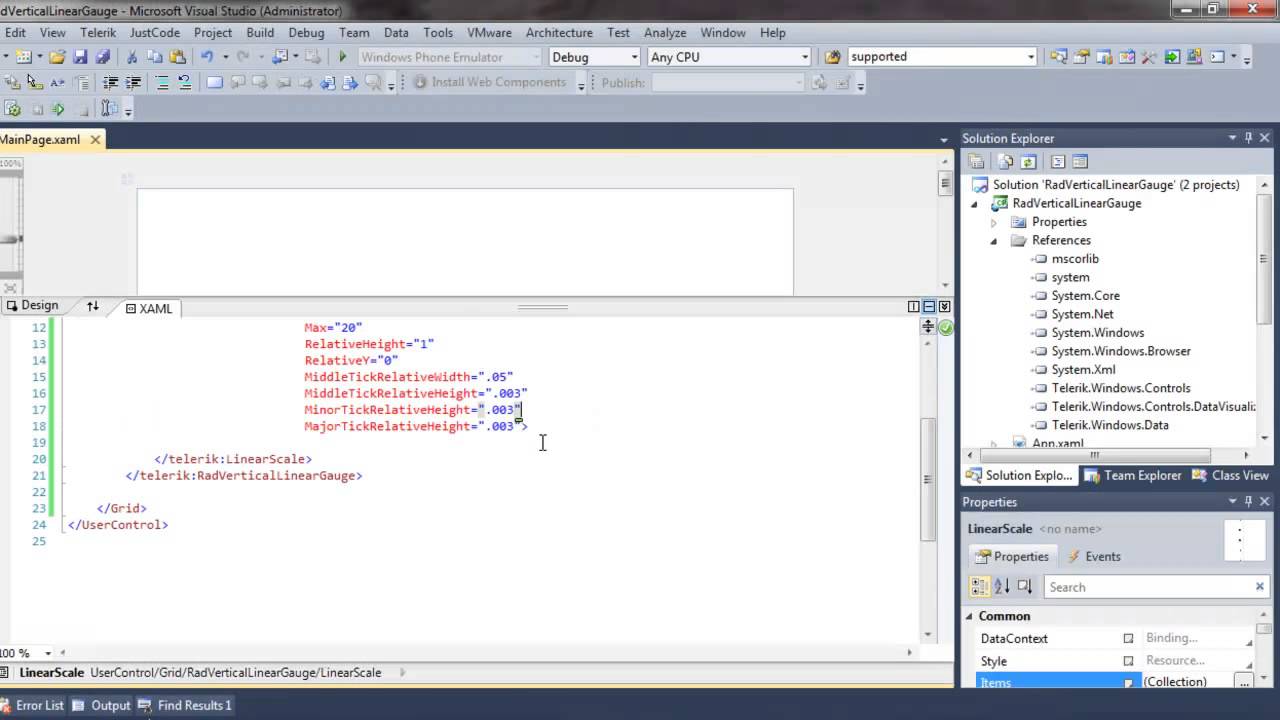Expand the Properties folder in Solution Explorer

pyautogui.click(x=994, y=222)
